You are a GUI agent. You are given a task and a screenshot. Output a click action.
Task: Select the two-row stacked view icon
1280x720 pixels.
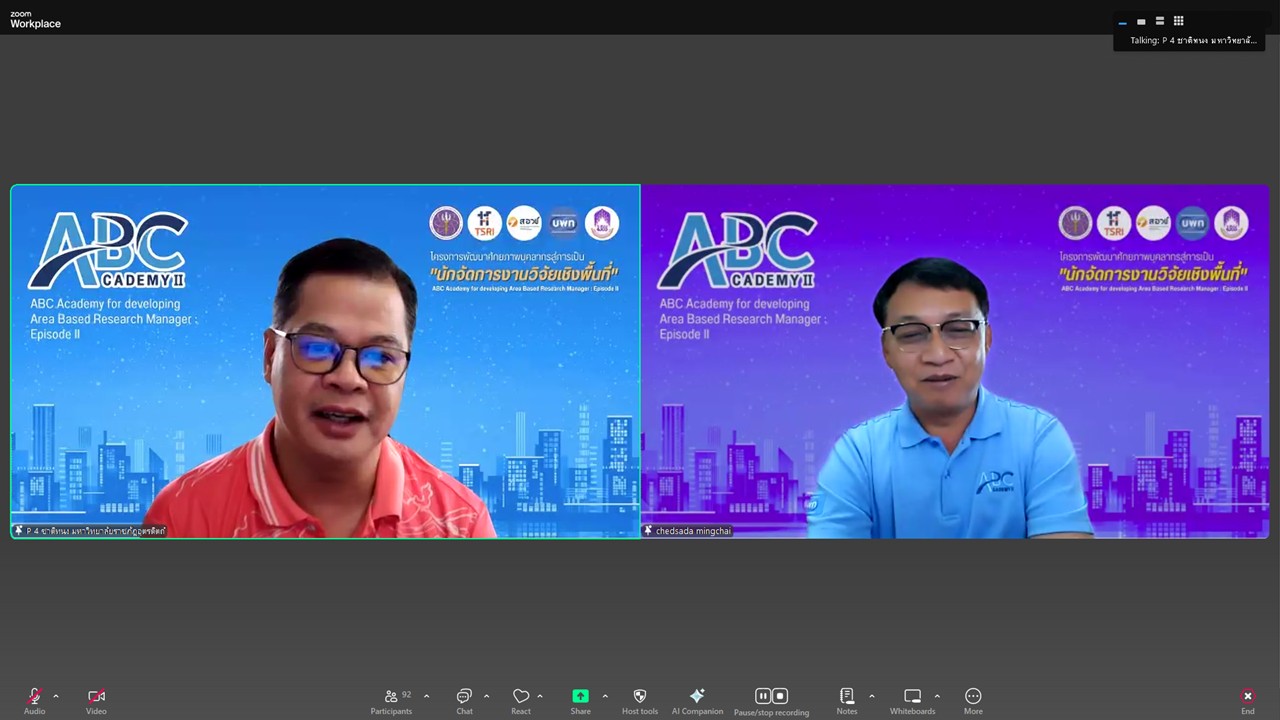1160,21
